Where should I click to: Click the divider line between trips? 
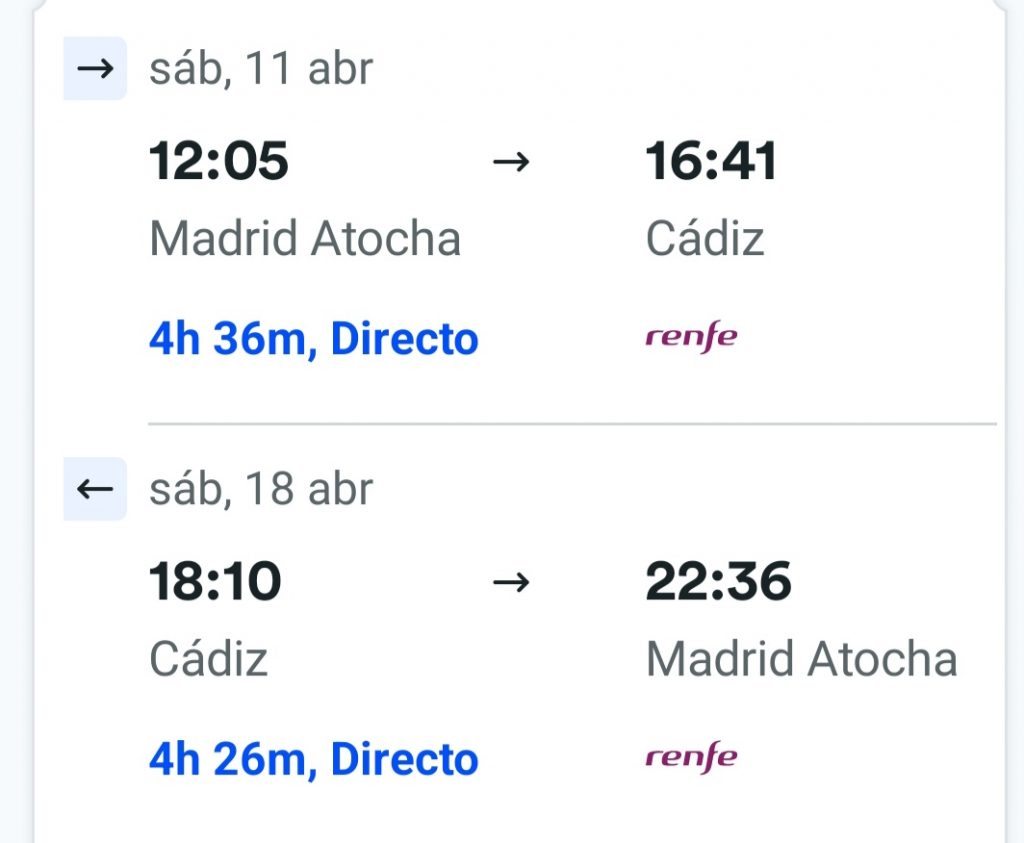572,424
